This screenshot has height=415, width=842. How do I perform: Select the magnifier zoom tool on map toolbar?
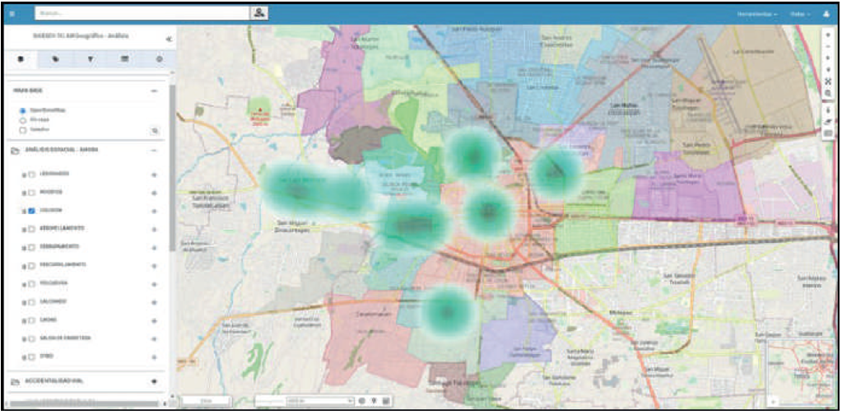[828, 93]
